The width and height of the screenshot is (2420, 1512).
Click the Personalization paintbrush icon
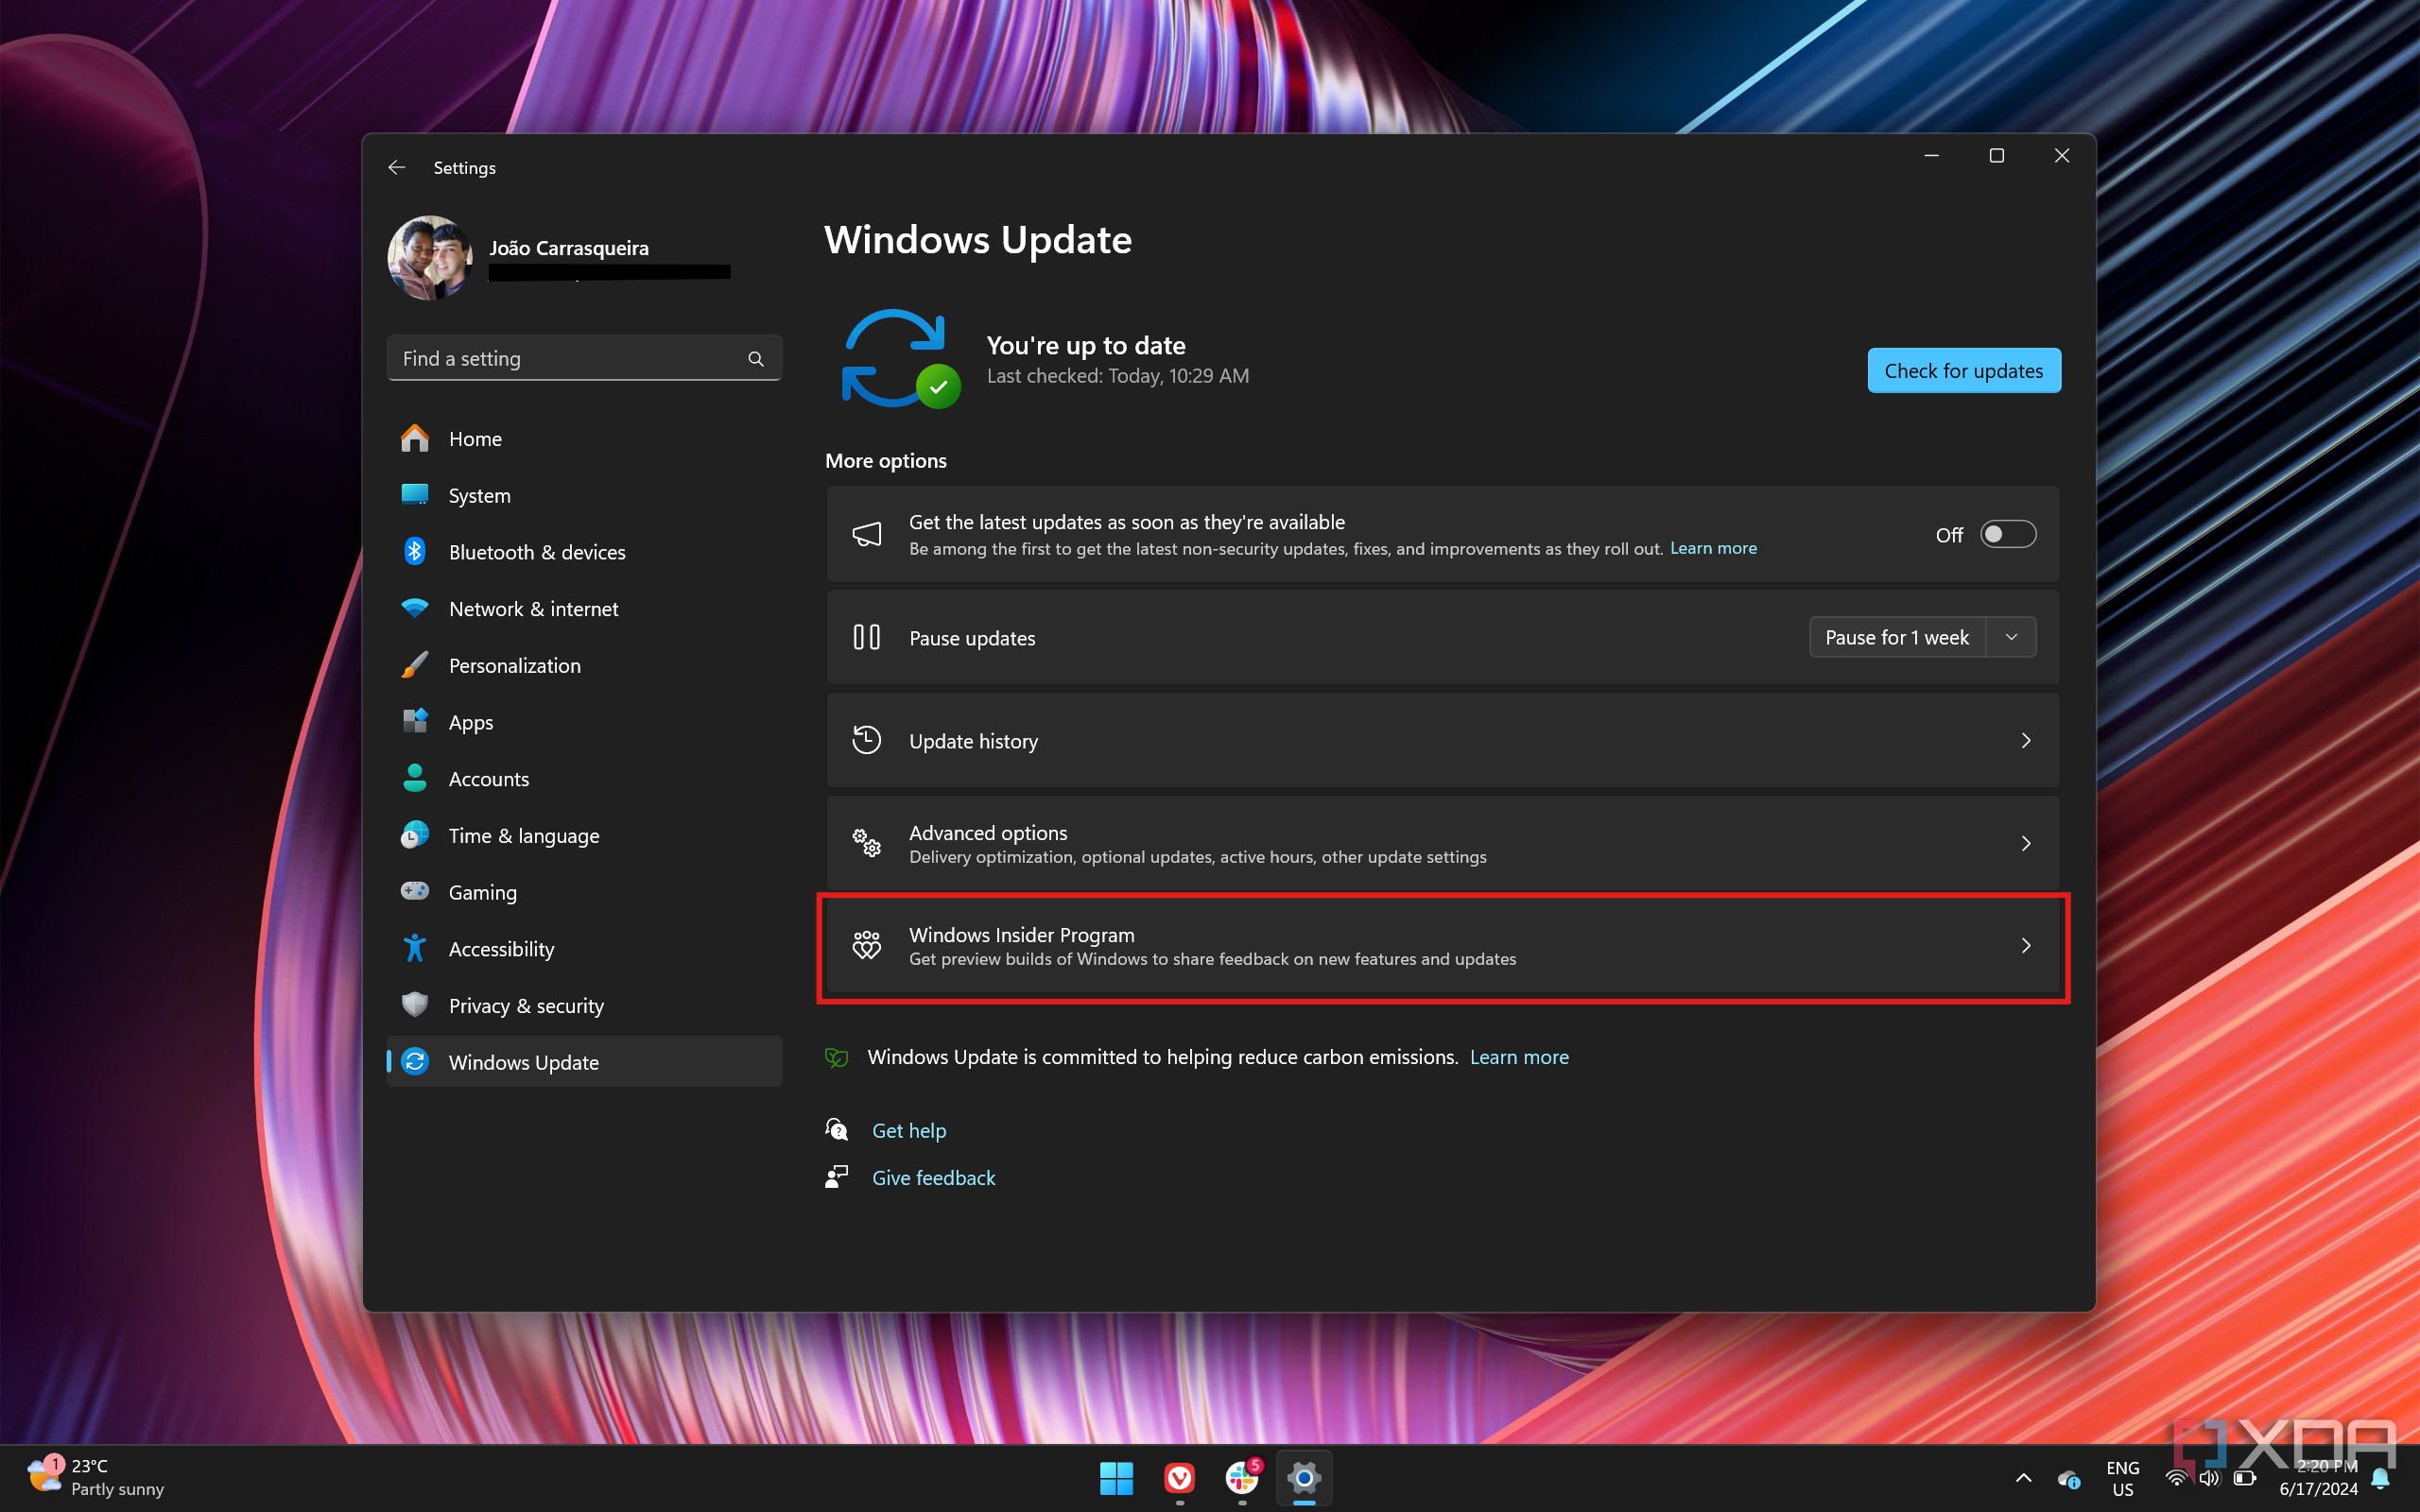click(413, 665)
